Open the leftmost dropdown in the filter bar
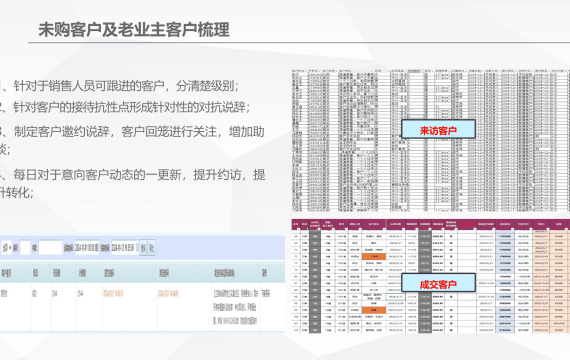This screenshot has width=570, height=360. [x=7, y=248]
